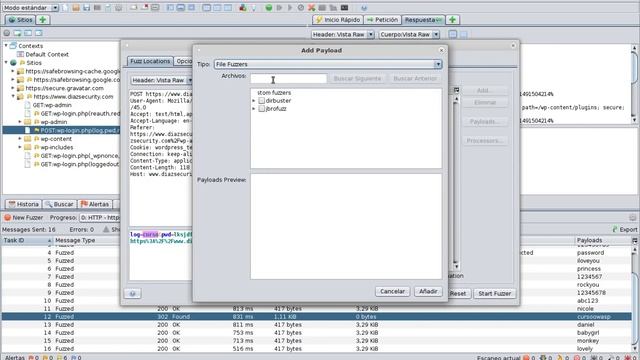Click the split response view icon near Cuerpo dropdown
640x360 pixels.
pos(453,35)
